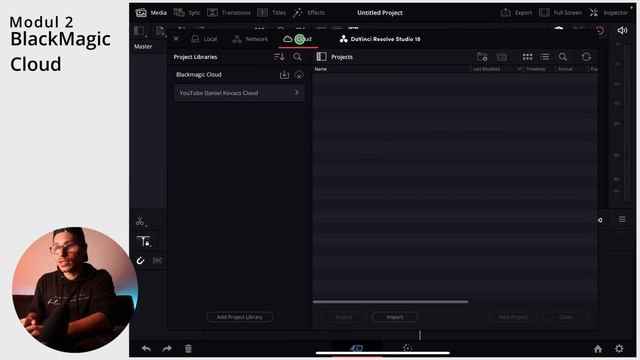Viewport: 640px width, 360px height.
Task: Open the Transitions panel
Action: click(x=229, y=13)
